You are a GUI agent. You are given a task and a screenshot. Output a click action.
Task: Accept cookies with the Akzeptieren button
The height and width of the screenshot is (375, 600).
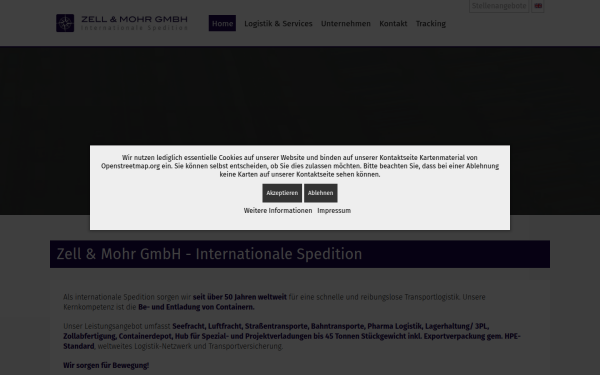coord(282,193)
